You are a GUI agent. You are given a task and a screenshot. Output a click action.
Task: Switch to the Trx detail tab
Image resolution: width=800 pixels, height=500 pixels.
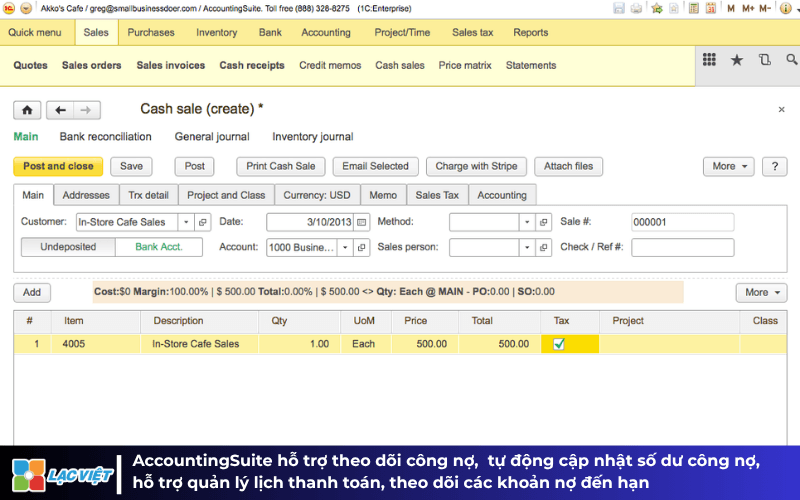[148, 195]
